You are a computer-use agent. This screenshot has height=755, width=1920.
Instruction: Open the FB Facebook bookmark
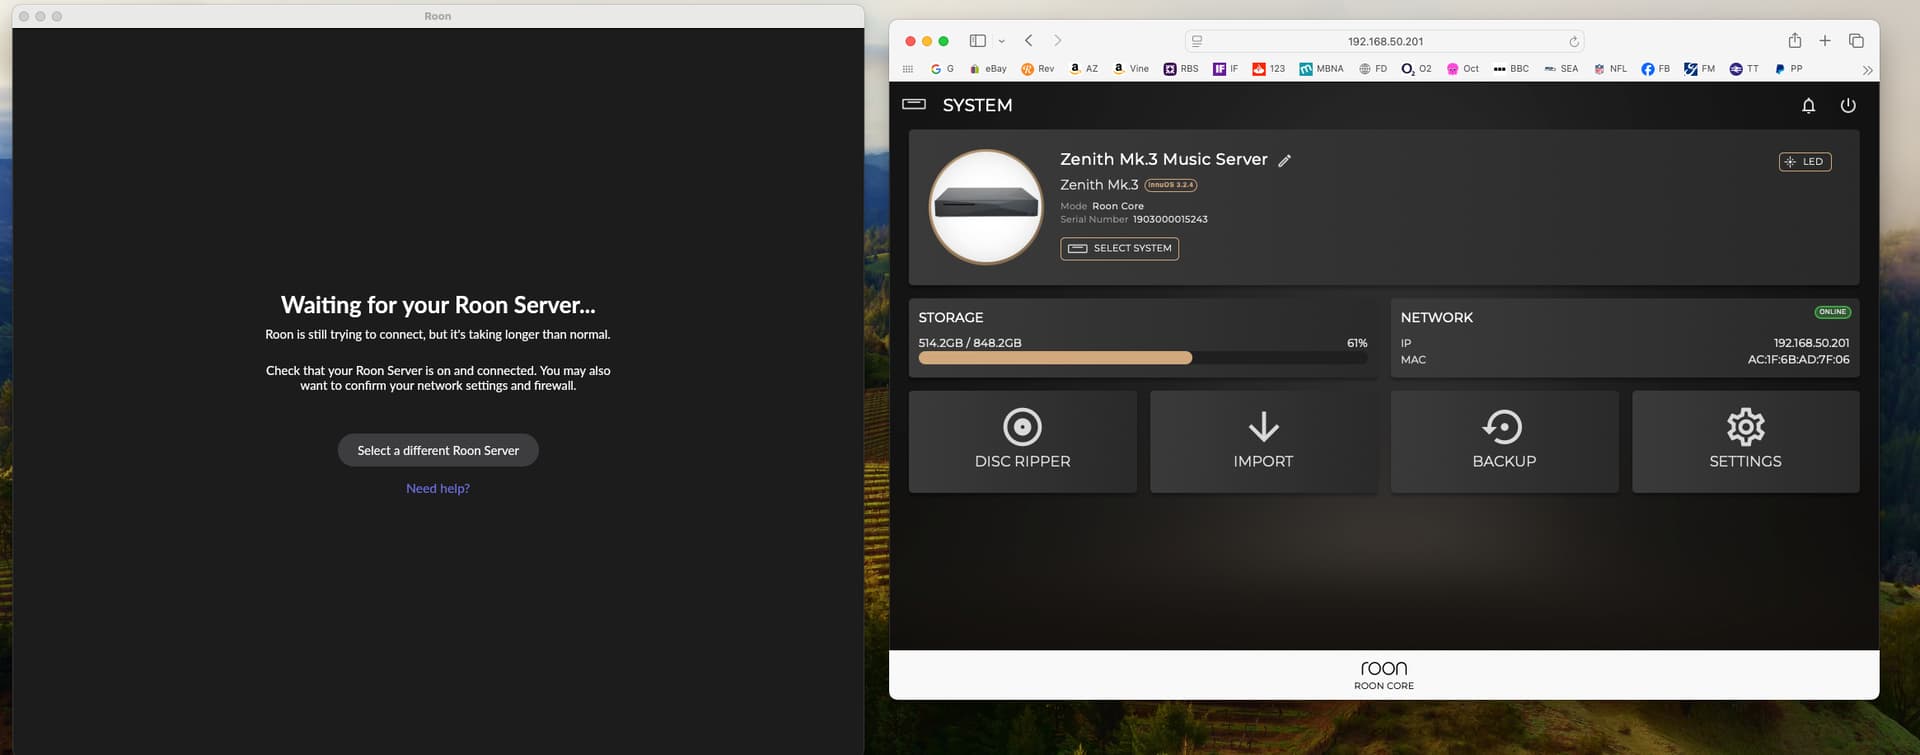click(1656, 69)
